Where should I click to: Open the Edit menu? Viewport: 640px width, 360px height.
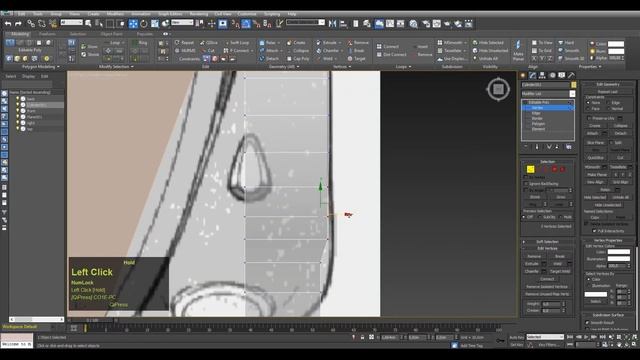pos(21,14)
